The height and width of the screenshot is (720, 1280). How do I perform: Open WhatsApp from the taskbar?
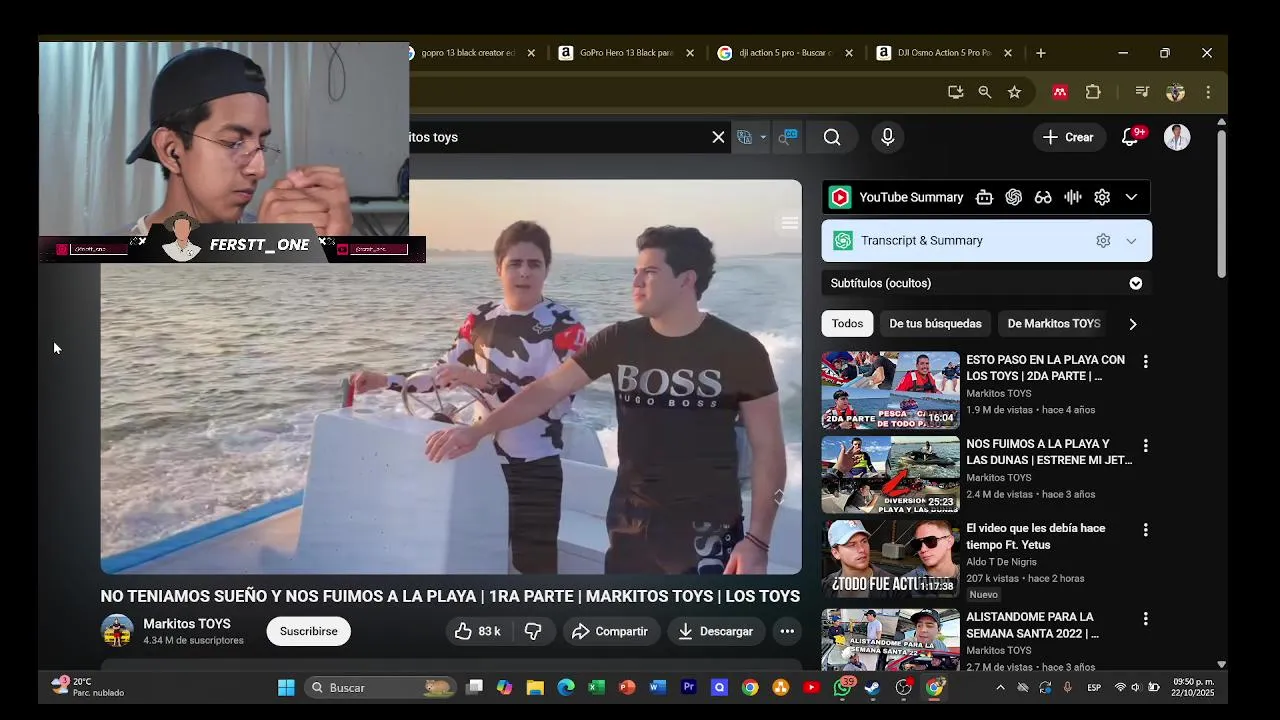click(843, 687)
